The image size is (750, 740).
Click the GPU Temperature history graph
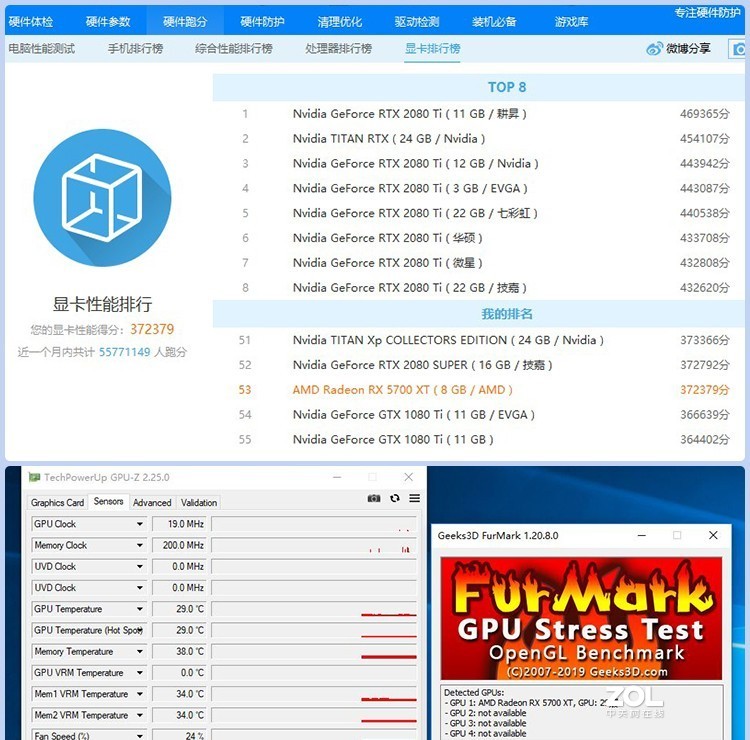tap(314, 609)
